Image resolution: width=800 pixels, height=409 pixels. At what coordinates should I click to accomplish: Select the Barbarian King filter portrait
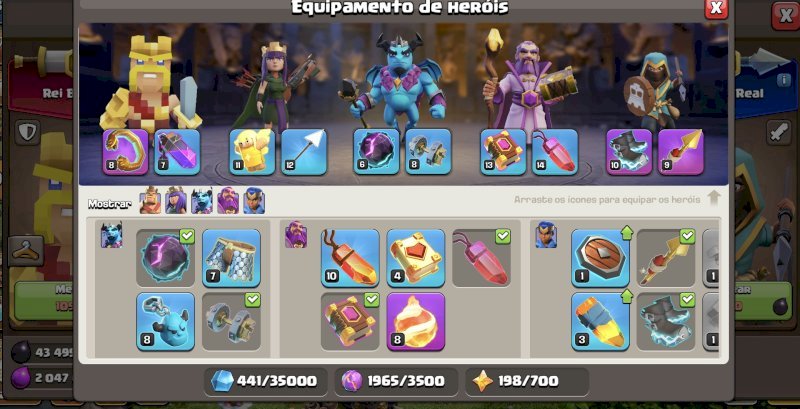click(150, 200)
